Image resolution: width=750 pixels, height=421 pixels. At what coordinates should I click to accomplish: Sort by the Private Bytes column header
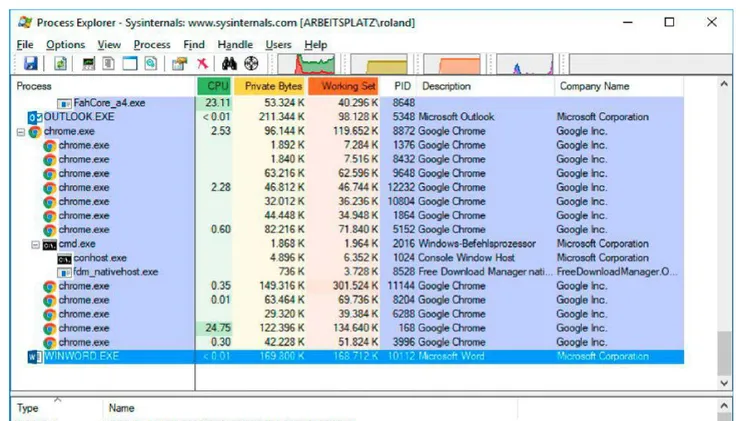click(270, 86)
